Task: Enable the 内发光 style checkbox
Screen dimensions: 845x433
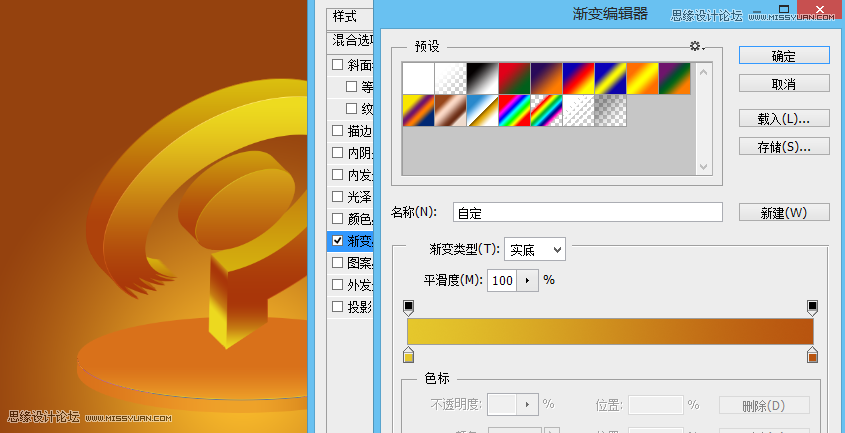Action: tap(337, 174)
